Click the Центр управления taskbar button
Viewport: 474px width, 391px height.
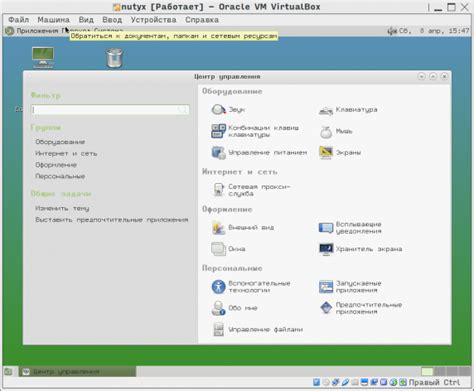(x=77, y=371)
